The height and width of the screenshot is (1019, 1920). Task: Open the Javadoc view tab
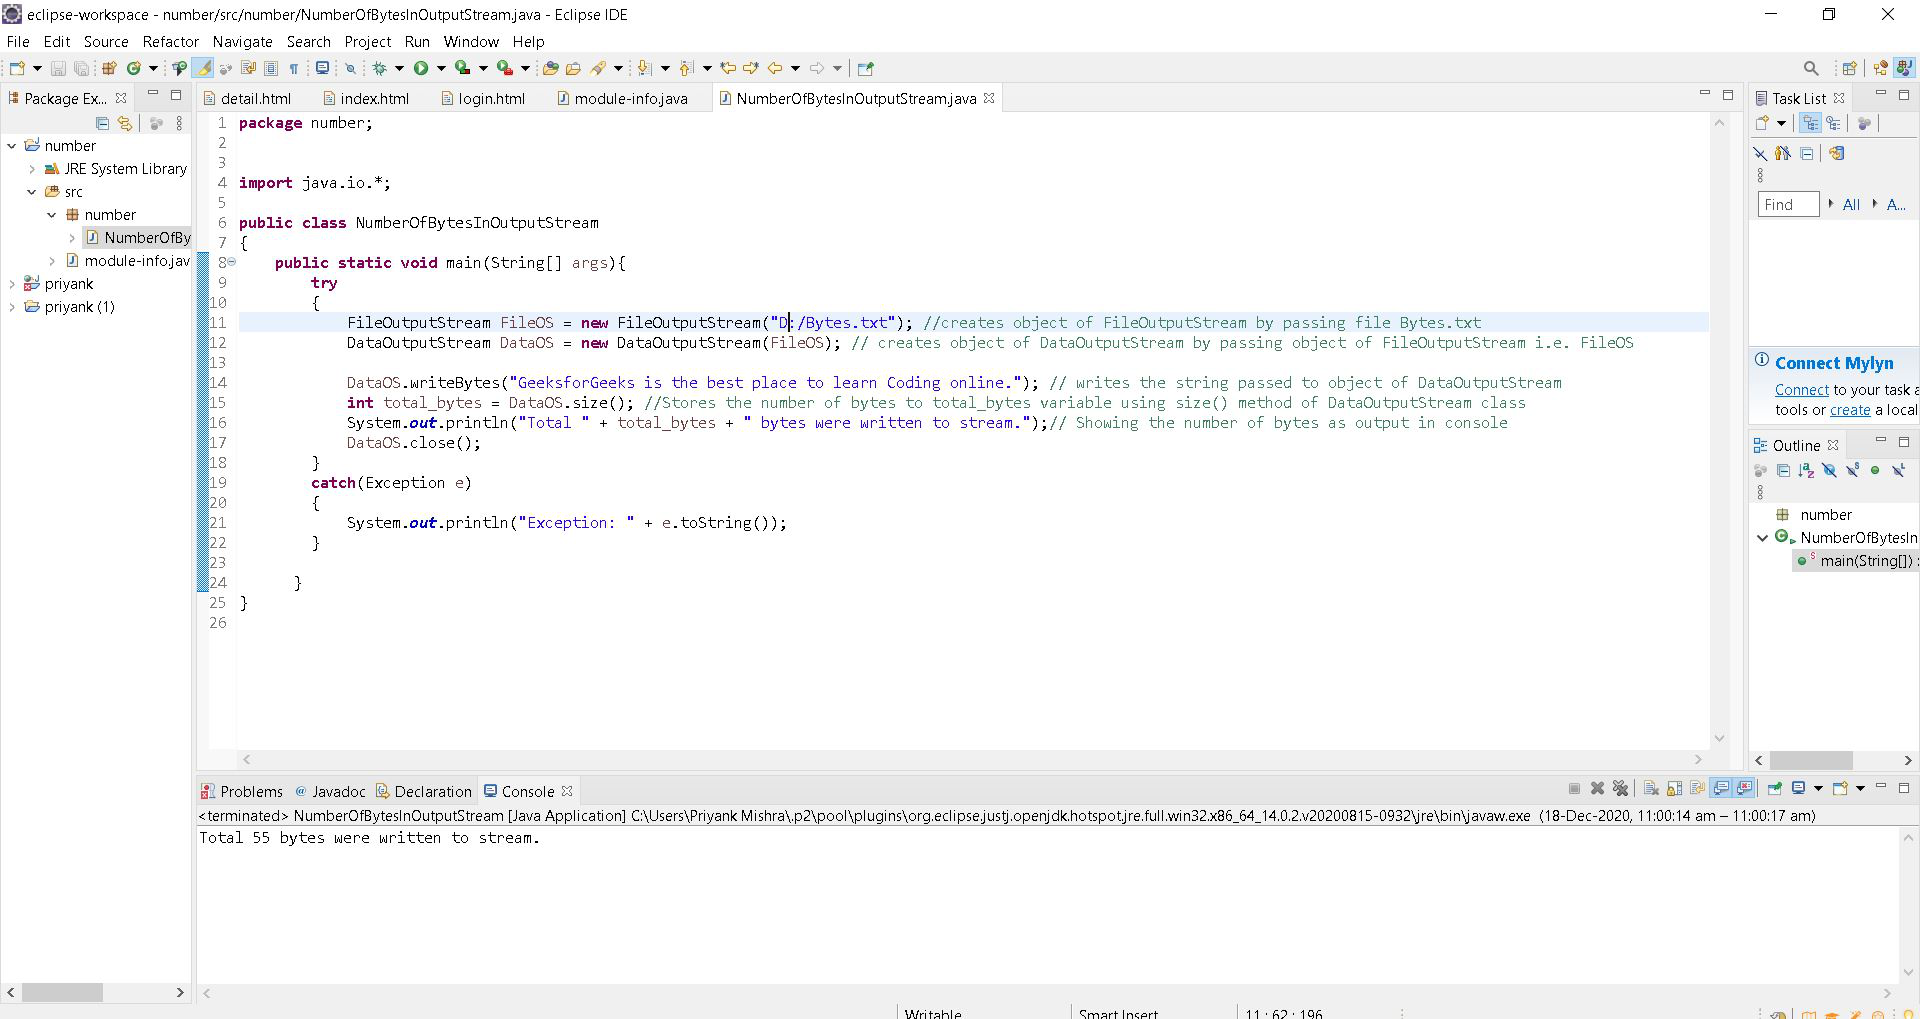pyautogui.click(x=330, y=791)
